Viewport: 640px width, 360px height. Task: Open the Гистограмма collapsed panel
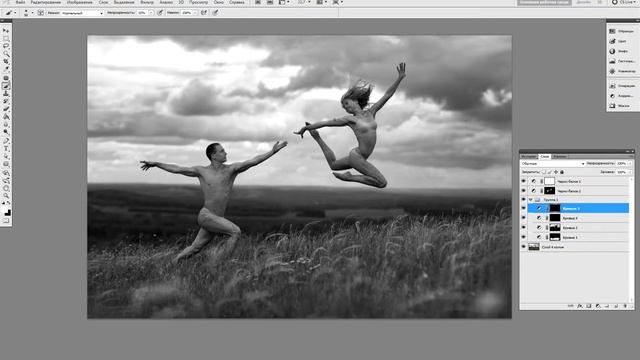tap(622, 61)
